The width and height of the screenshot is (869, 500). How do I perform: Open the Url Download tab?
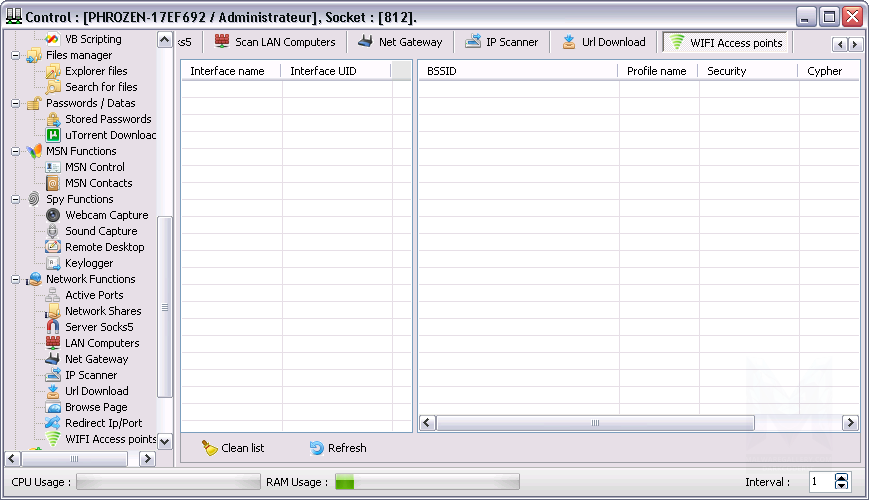click(x=603, y=42)
